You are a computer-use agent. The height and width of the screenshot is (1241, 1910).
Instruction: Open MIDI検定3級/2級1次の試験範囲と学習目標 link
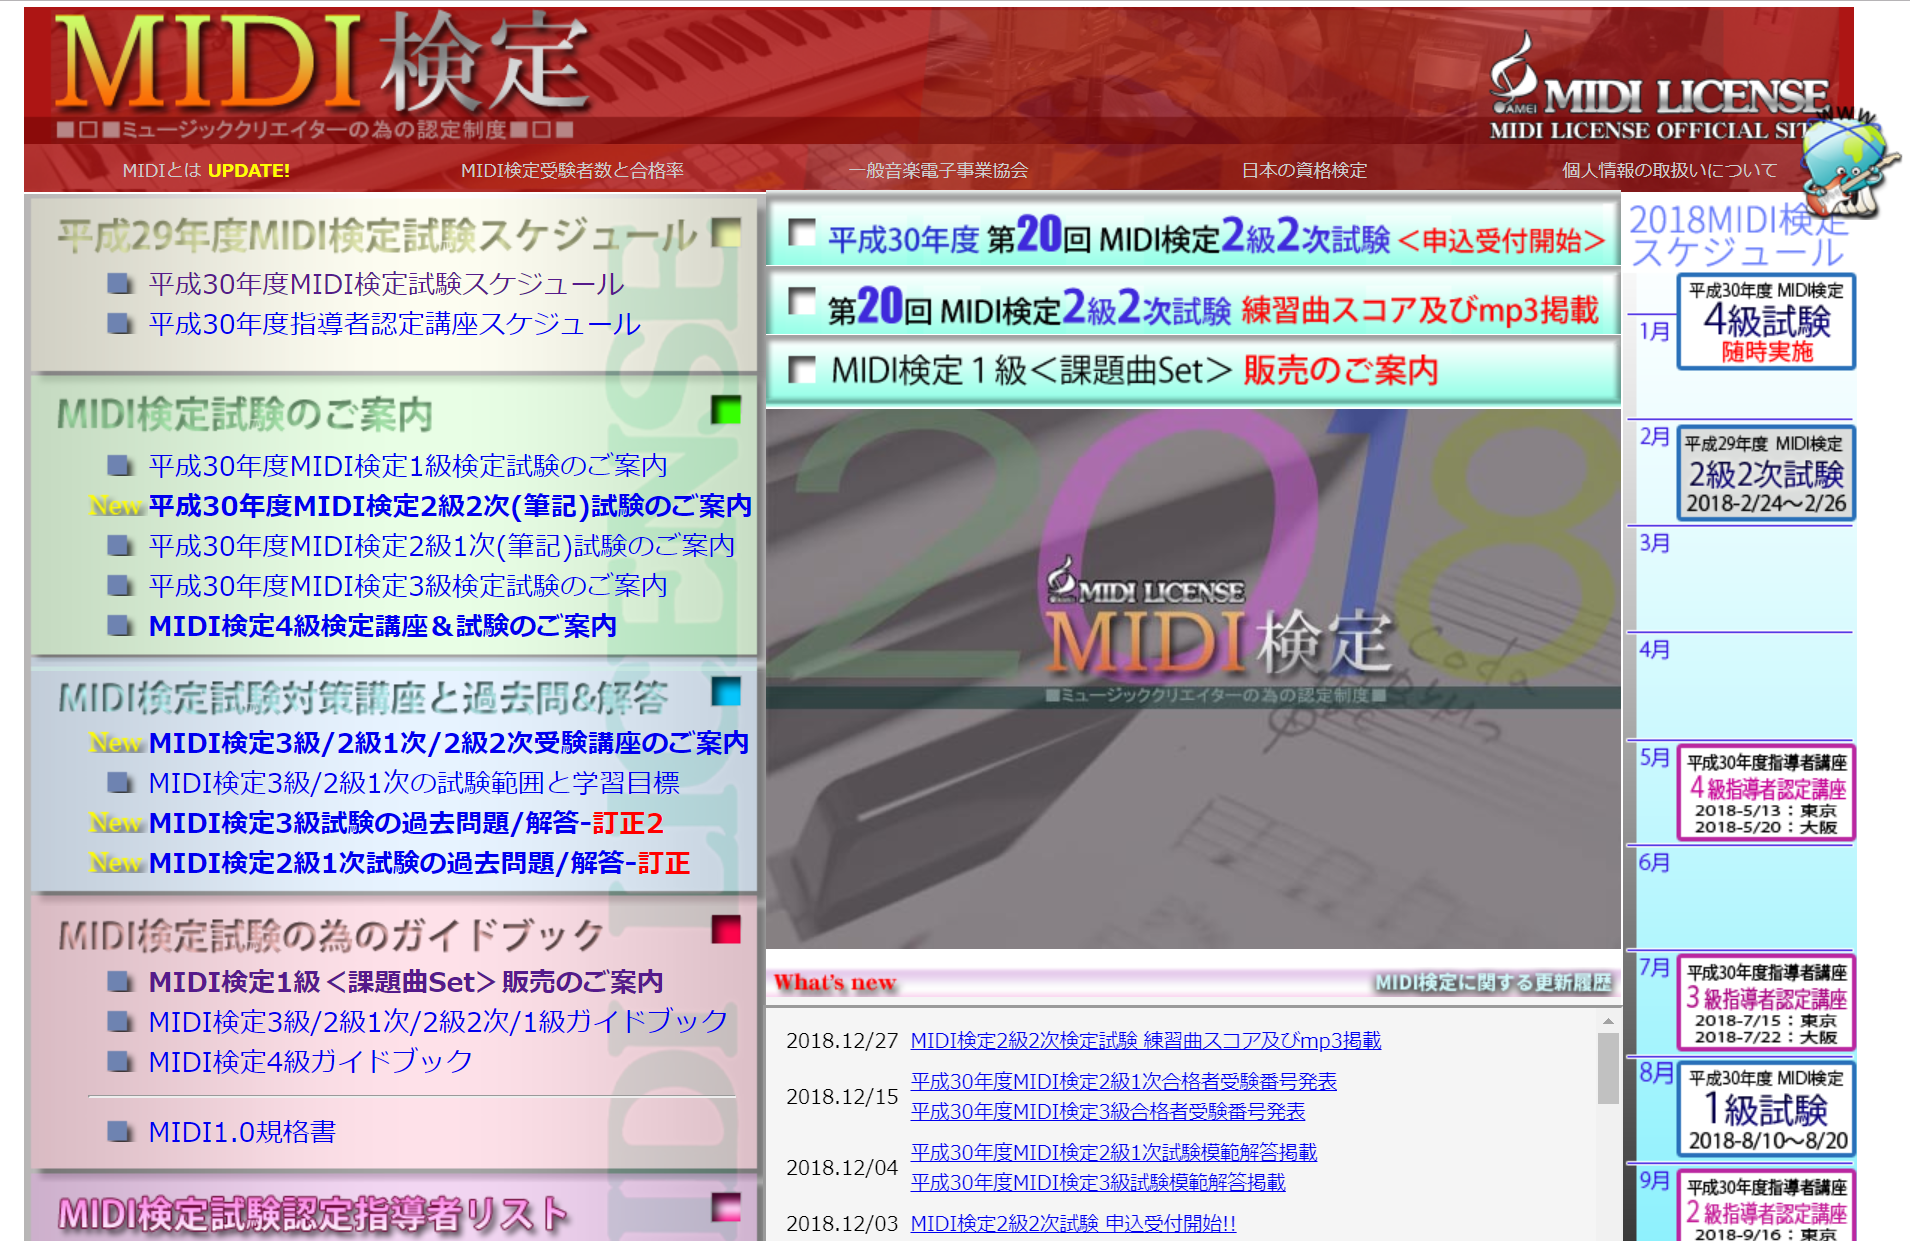(x=414, y=783)
